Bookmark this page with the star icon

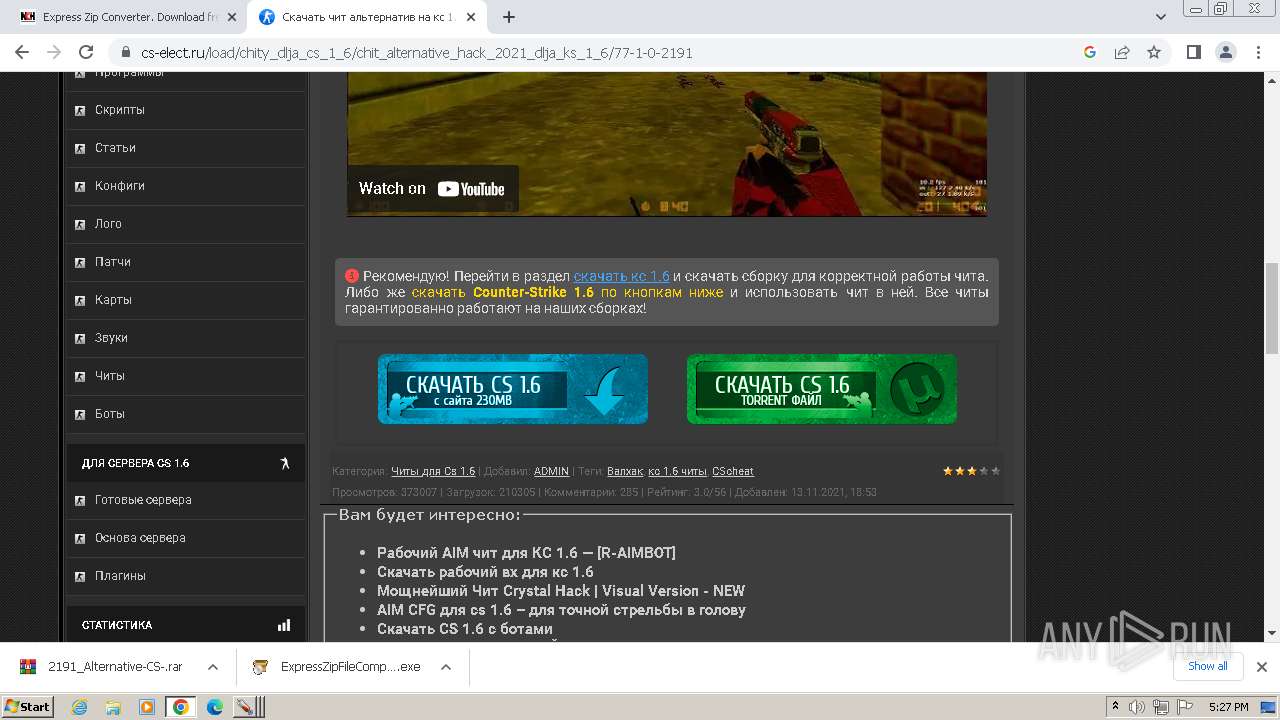click(1154, 52)
